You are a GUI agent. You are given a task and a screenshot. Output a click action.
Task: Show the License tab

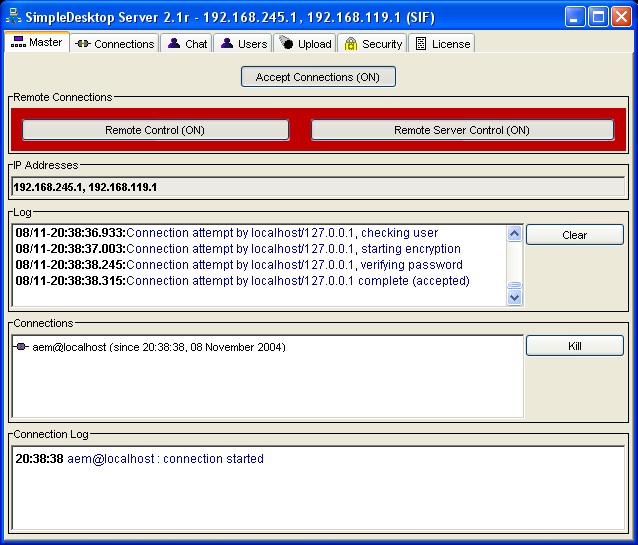click(x=441, y=43)
